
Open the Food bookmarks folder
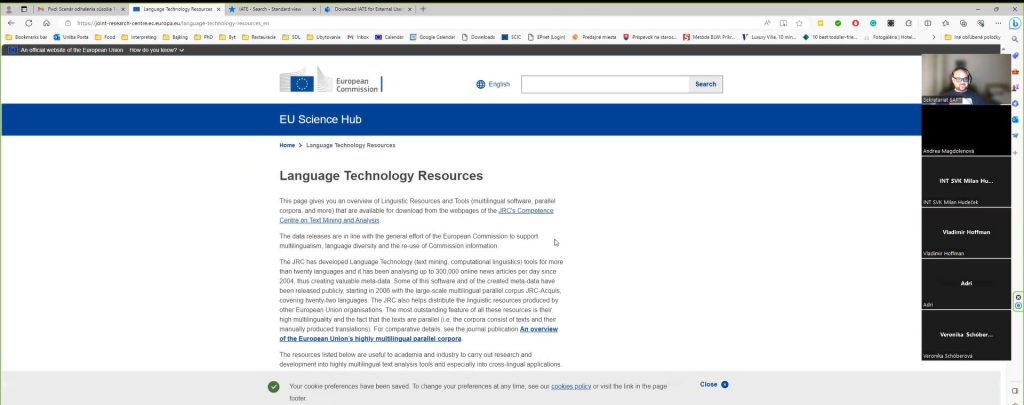(105, 37)
